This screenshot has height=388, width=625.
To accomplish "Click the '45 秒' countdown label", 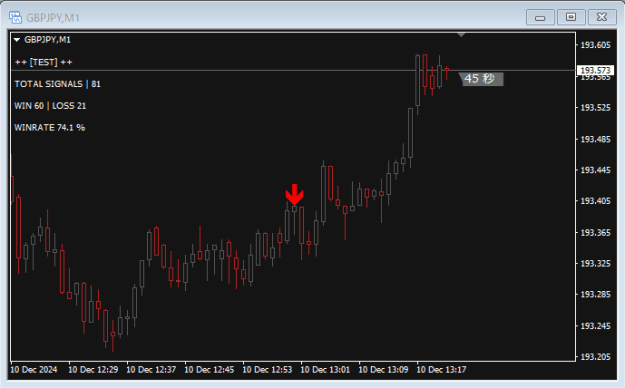I will tap(481, 79).
